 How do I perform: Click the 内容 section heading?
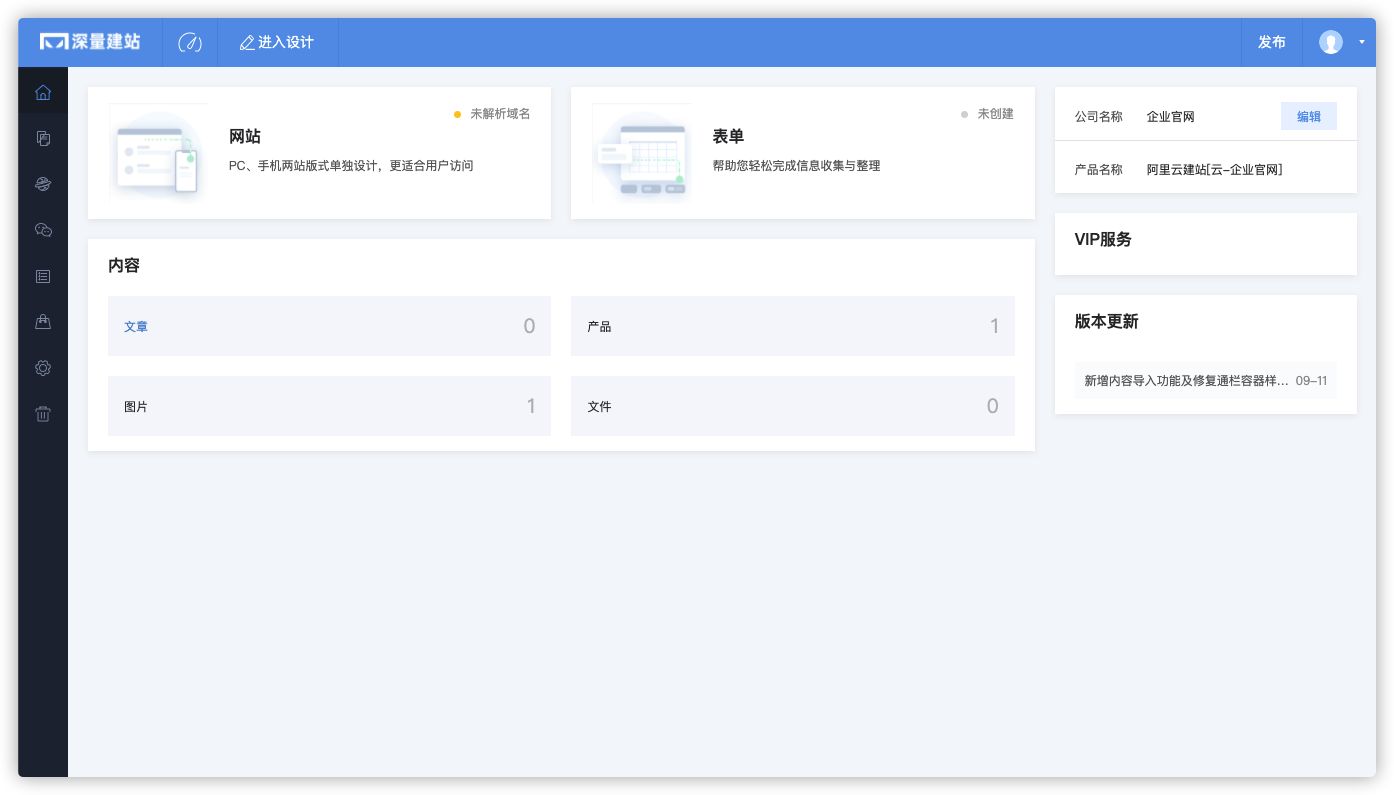click(x=124, y=266)
